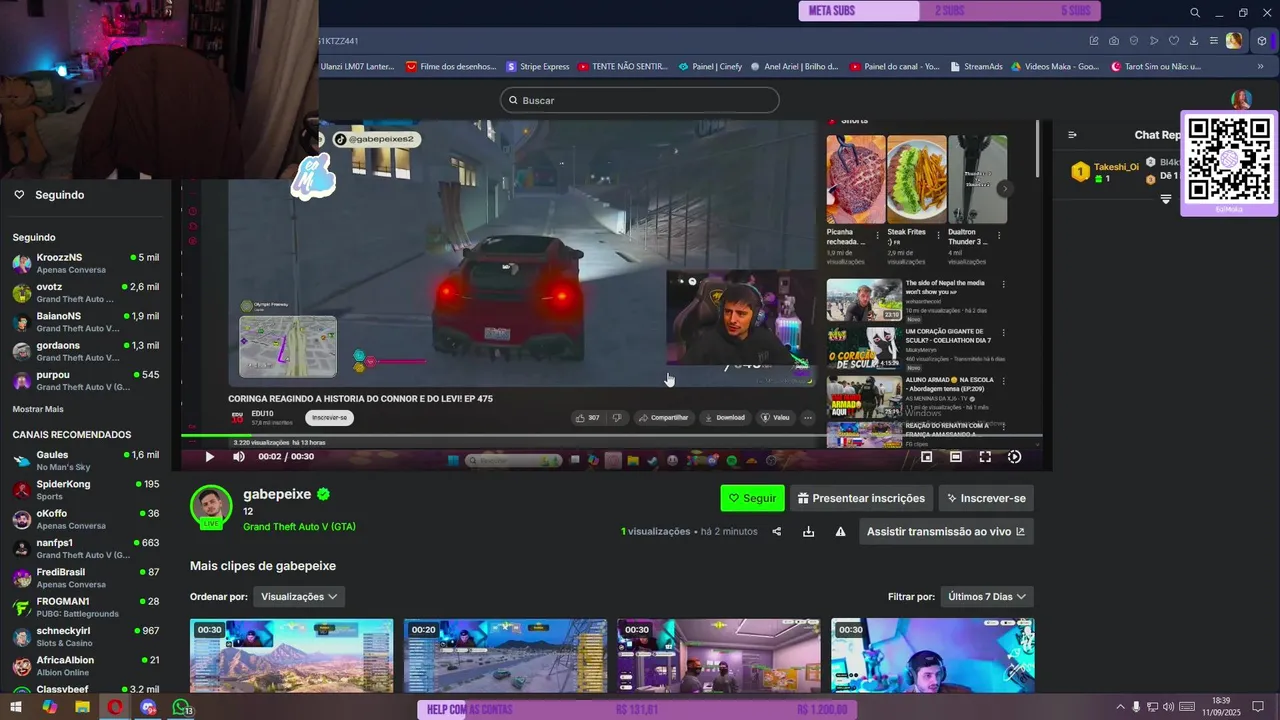Open the Windows Start button
Image resolution: width=1280 pixels, height=720 pixels.
[x=16, y=707]
